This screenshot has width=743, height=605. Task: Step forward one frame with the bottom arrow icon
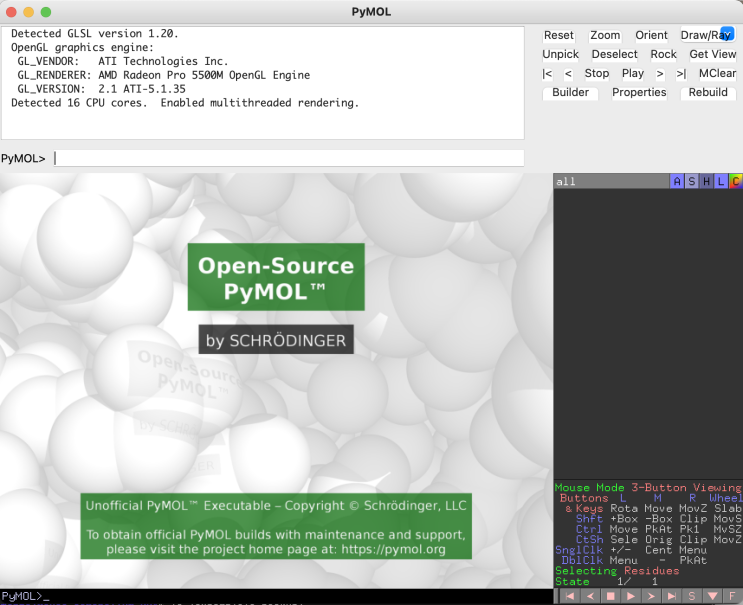pos(651,596)
